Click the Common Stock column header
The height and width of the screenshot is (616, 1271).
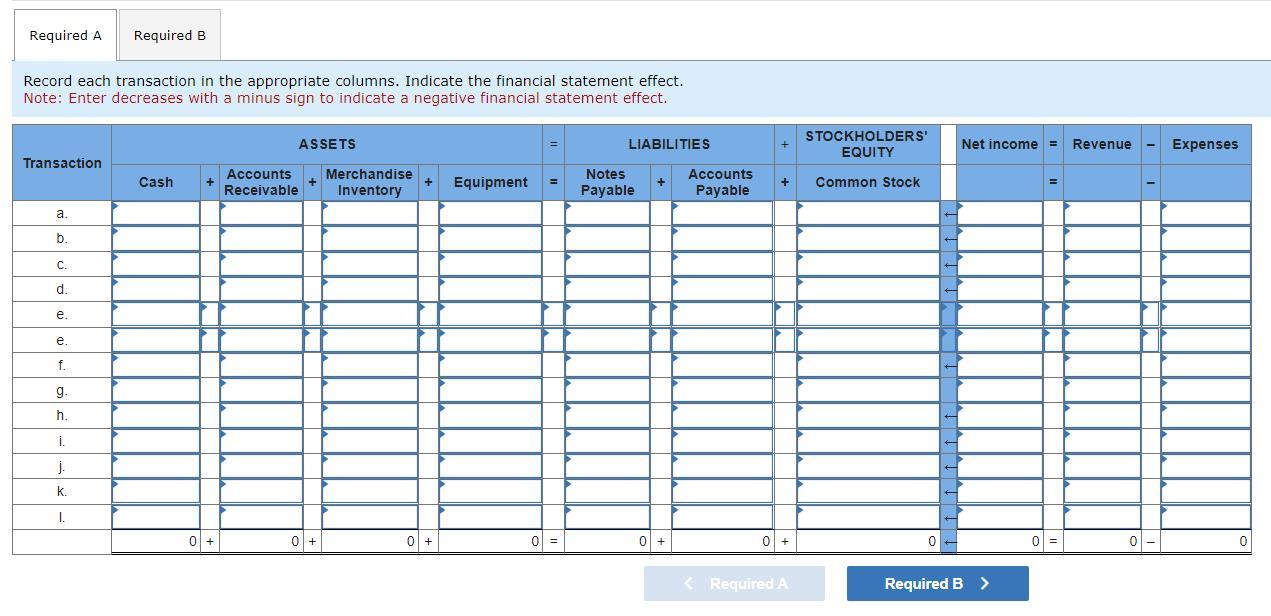[868, 182]
